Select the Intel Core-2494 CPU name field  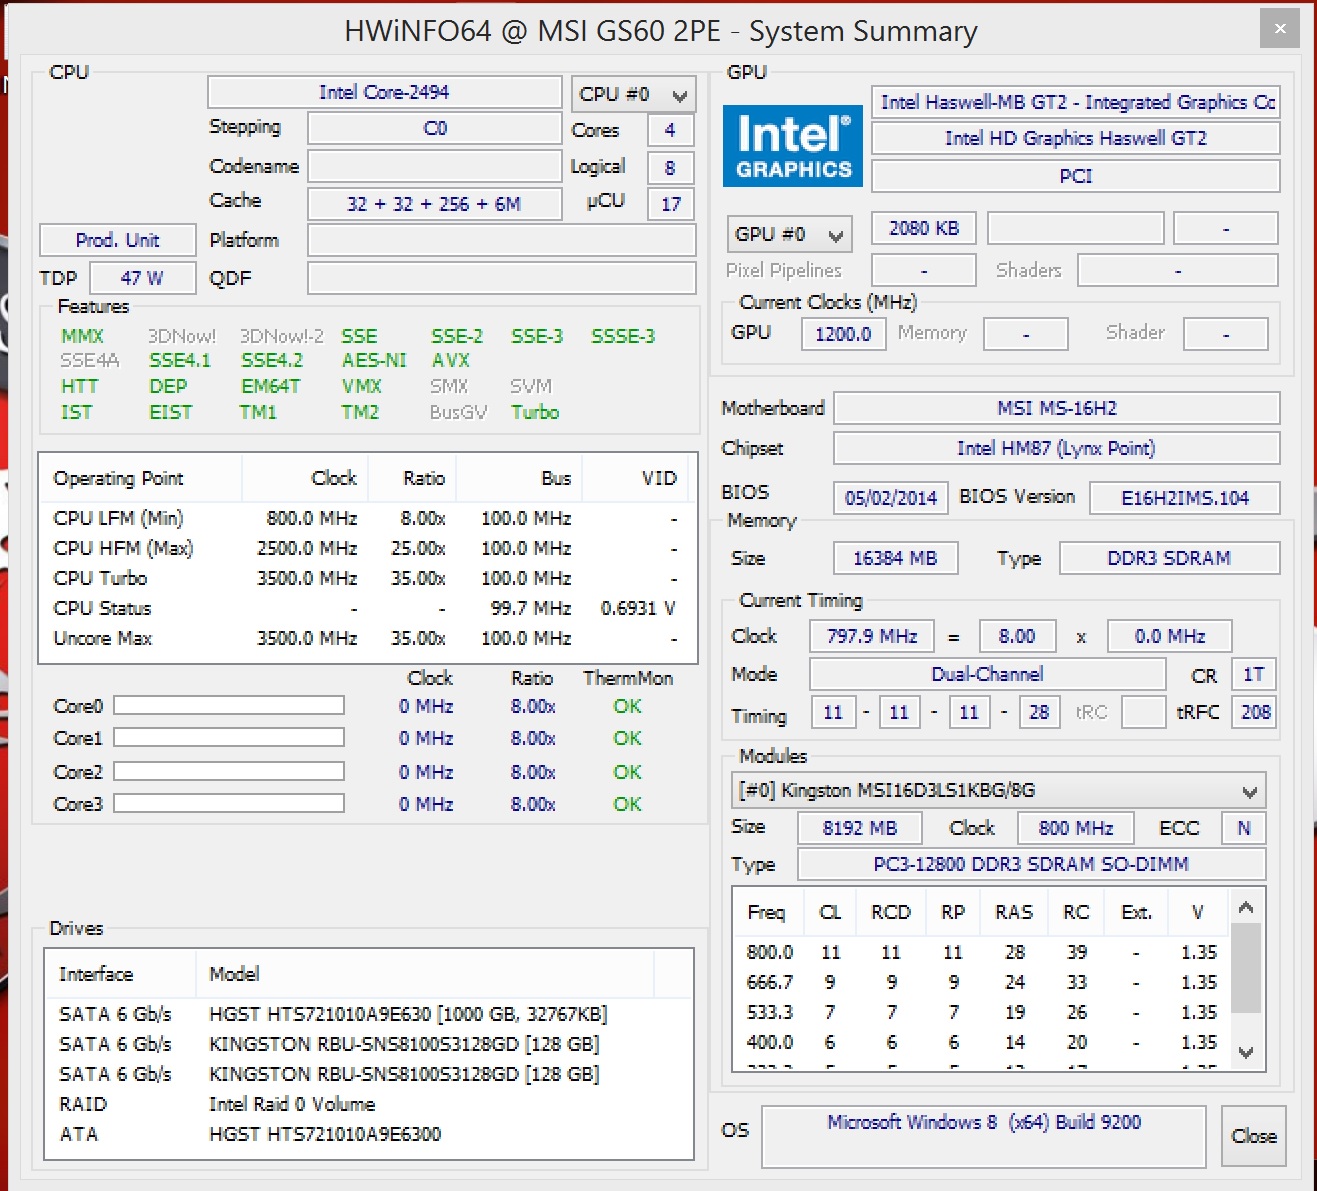pyautogui.click(x=384, y=92)
